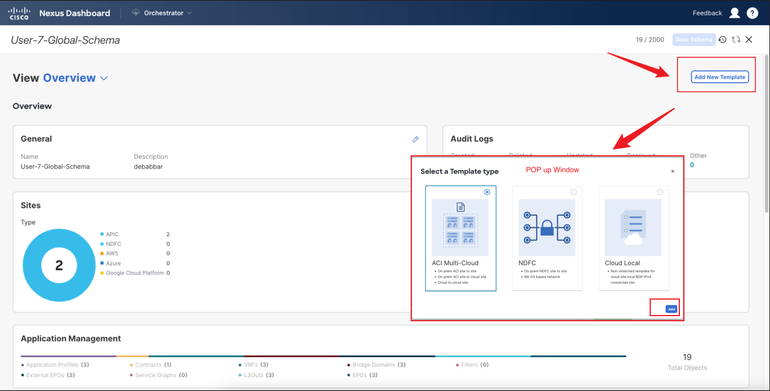Open the help question mark icon
The width and height of the screenshot is (770, 391).
click(752, 13)
